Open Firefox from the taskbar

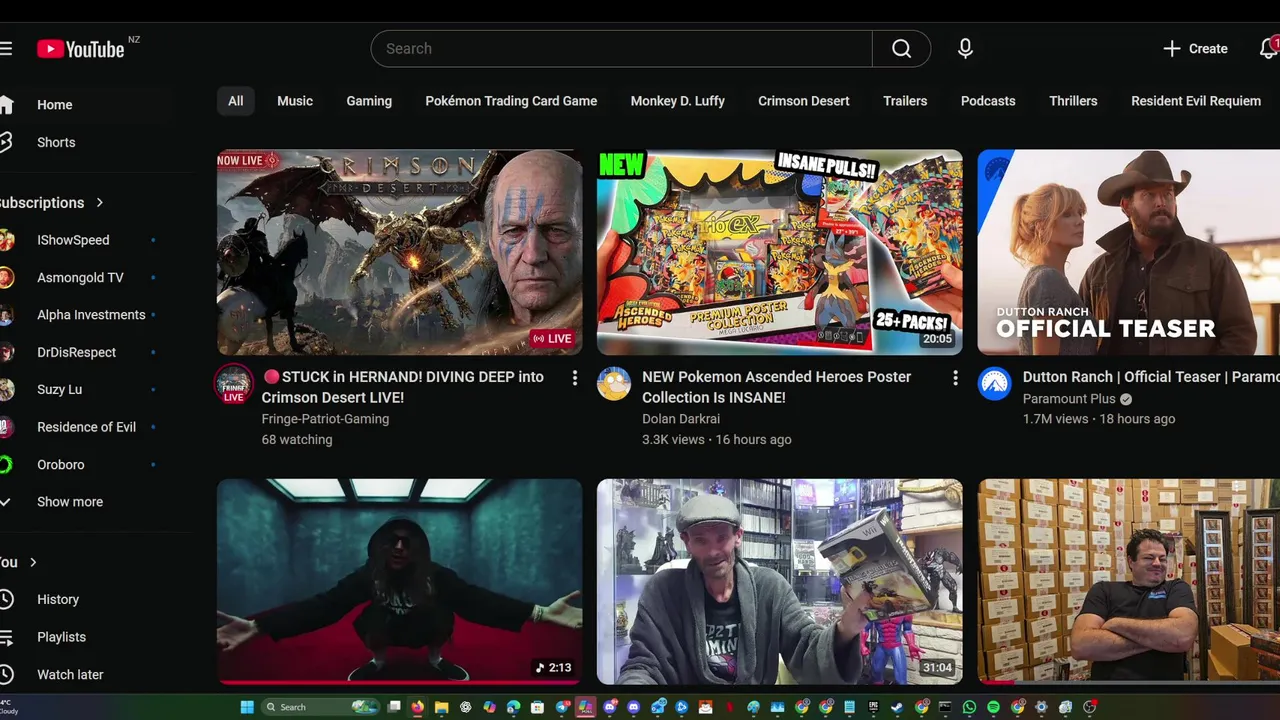[x=417, y=707]
